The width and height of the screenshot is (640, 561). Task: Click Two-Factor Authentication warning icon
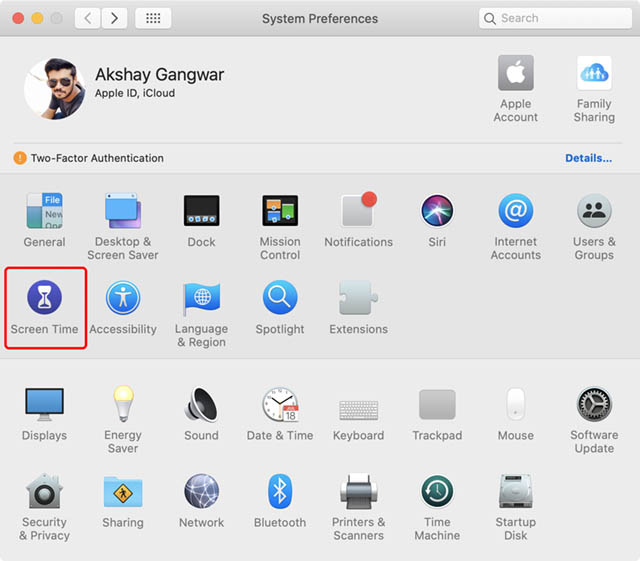click(20, 158)
